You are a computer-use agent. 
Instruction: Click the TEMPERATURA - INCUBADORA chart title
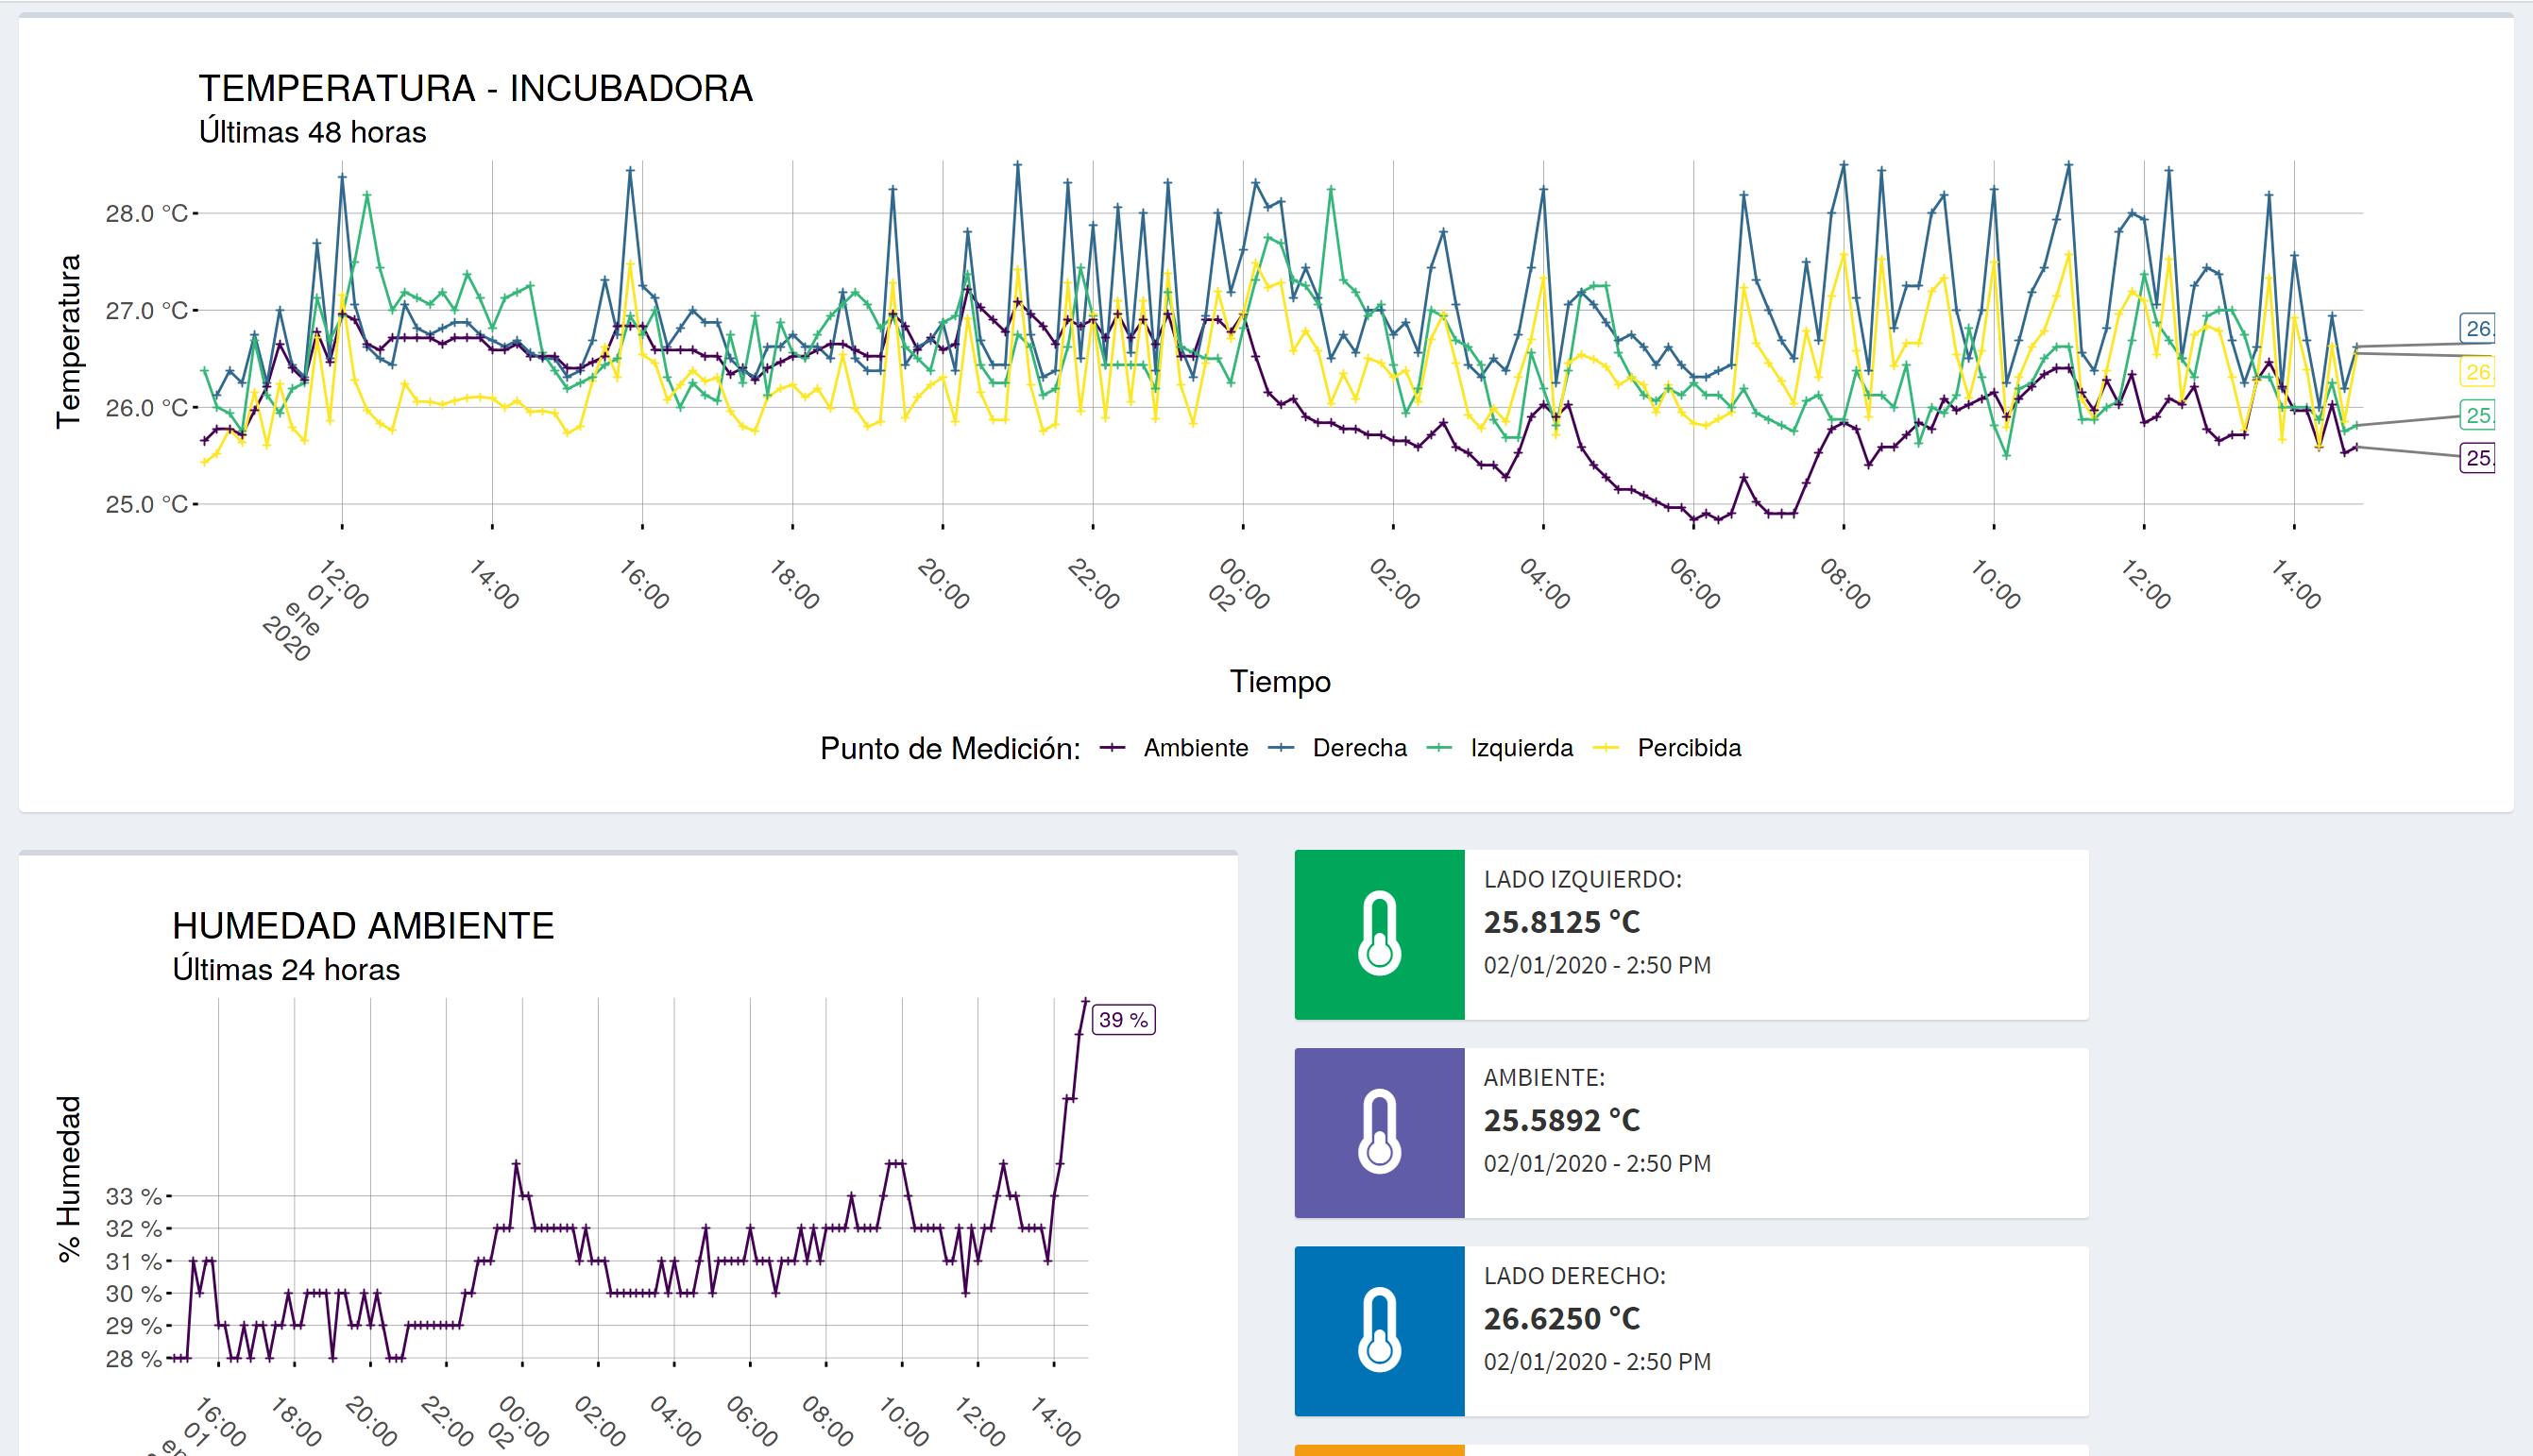click(475, 89)
